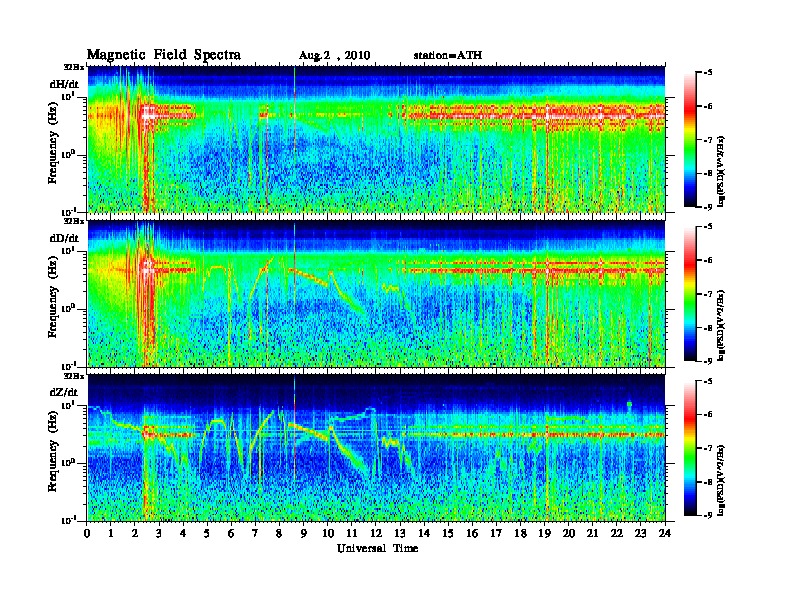792x612 pixels.
Task: Select the date text "Aug.2 , 2010"
Action: click(334, 56)
